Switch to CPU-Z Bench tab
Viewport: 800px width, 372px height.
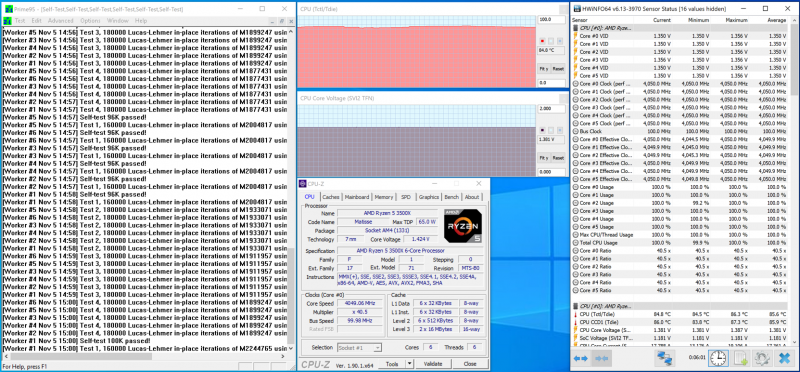point(452,197)
